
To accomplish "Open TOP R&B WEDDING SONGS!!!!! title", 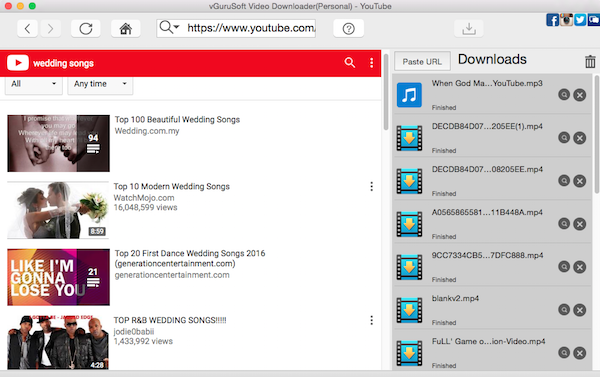I will 170,320.
